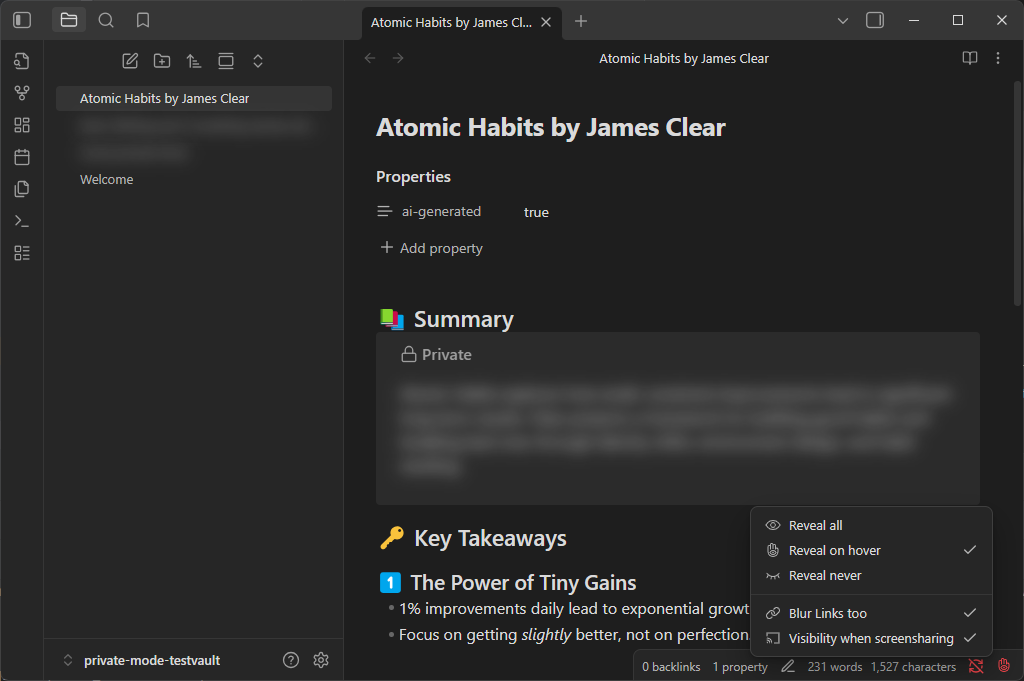Viewport: 1024px width, 681px height.
Task: Toggle Blur Links too option
Action: pyautogui.click(x=871, y=613)
